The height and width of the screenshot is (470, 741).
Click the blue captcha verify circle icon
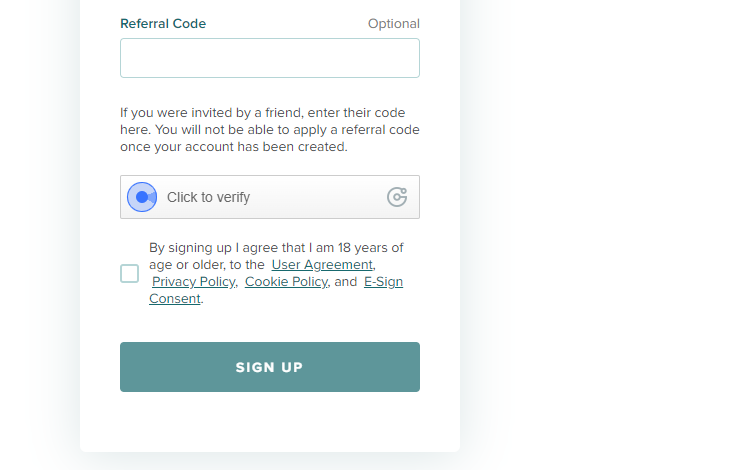coord(142,197)
